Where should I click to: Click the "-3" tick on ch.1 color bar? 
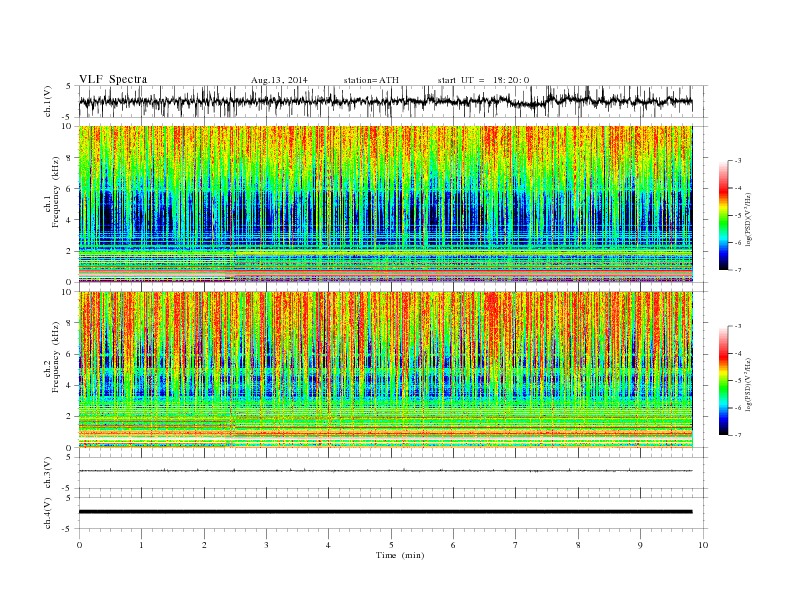point(738,161)
